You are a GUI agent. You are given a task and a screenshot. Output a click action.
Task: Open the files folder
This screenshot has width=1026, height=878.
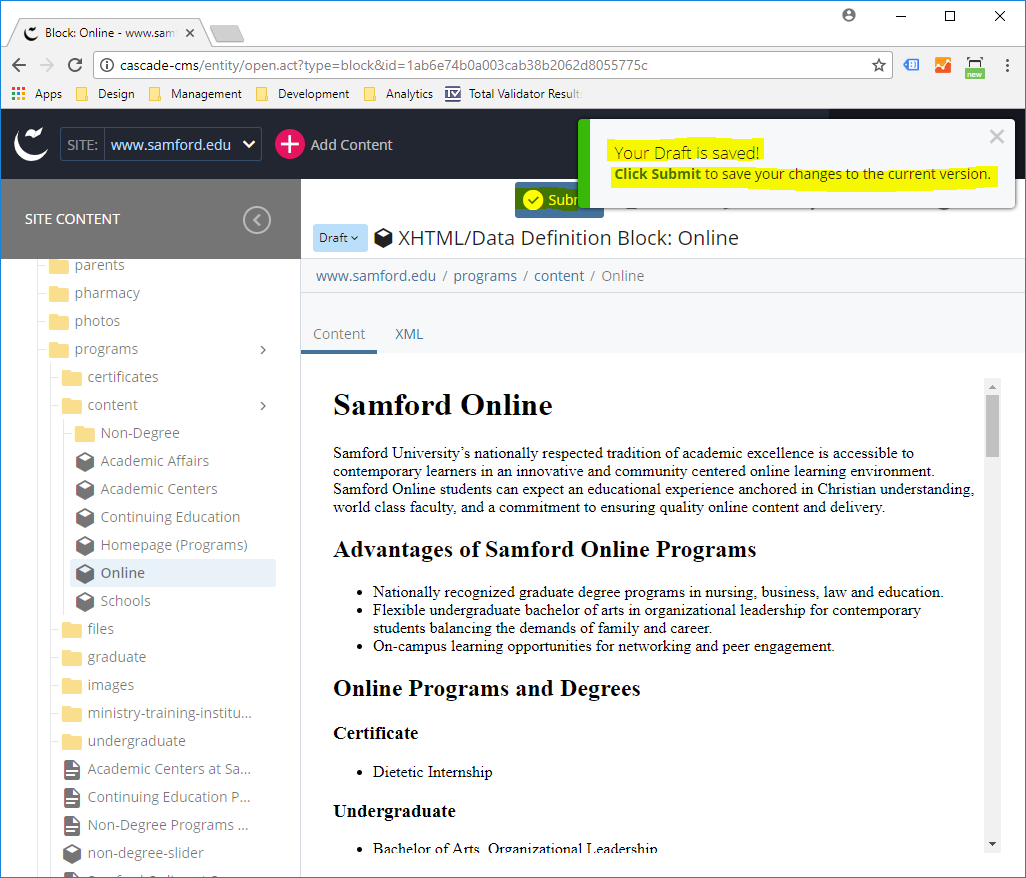tap(88, 629)
